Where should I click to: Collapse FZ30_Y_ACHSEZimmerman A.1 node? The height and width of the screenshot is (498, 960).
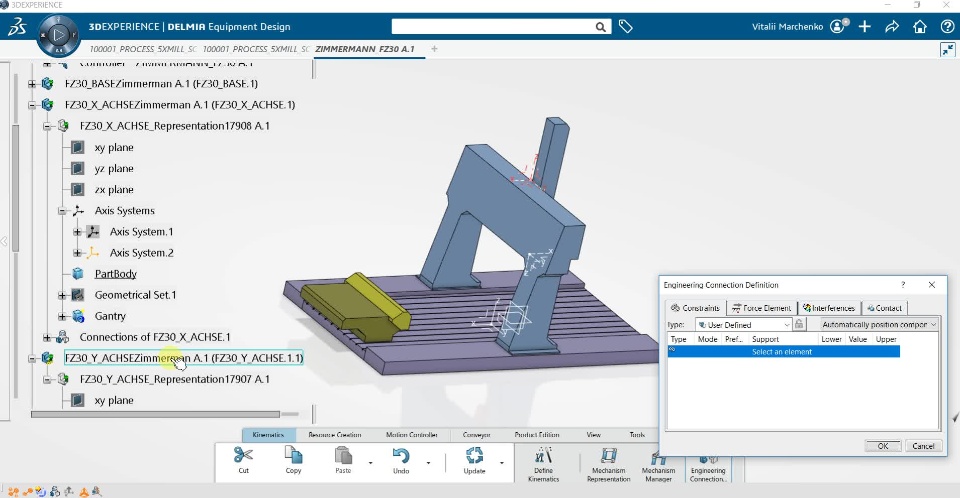click(x=32, y=358)
